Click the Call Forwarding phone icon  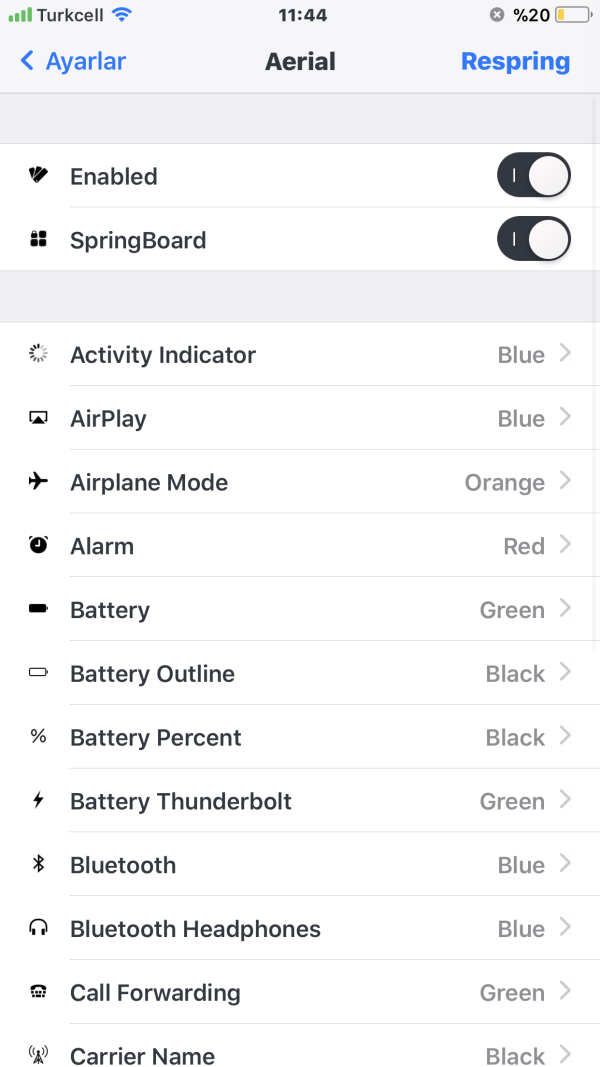tap(38, 992)
